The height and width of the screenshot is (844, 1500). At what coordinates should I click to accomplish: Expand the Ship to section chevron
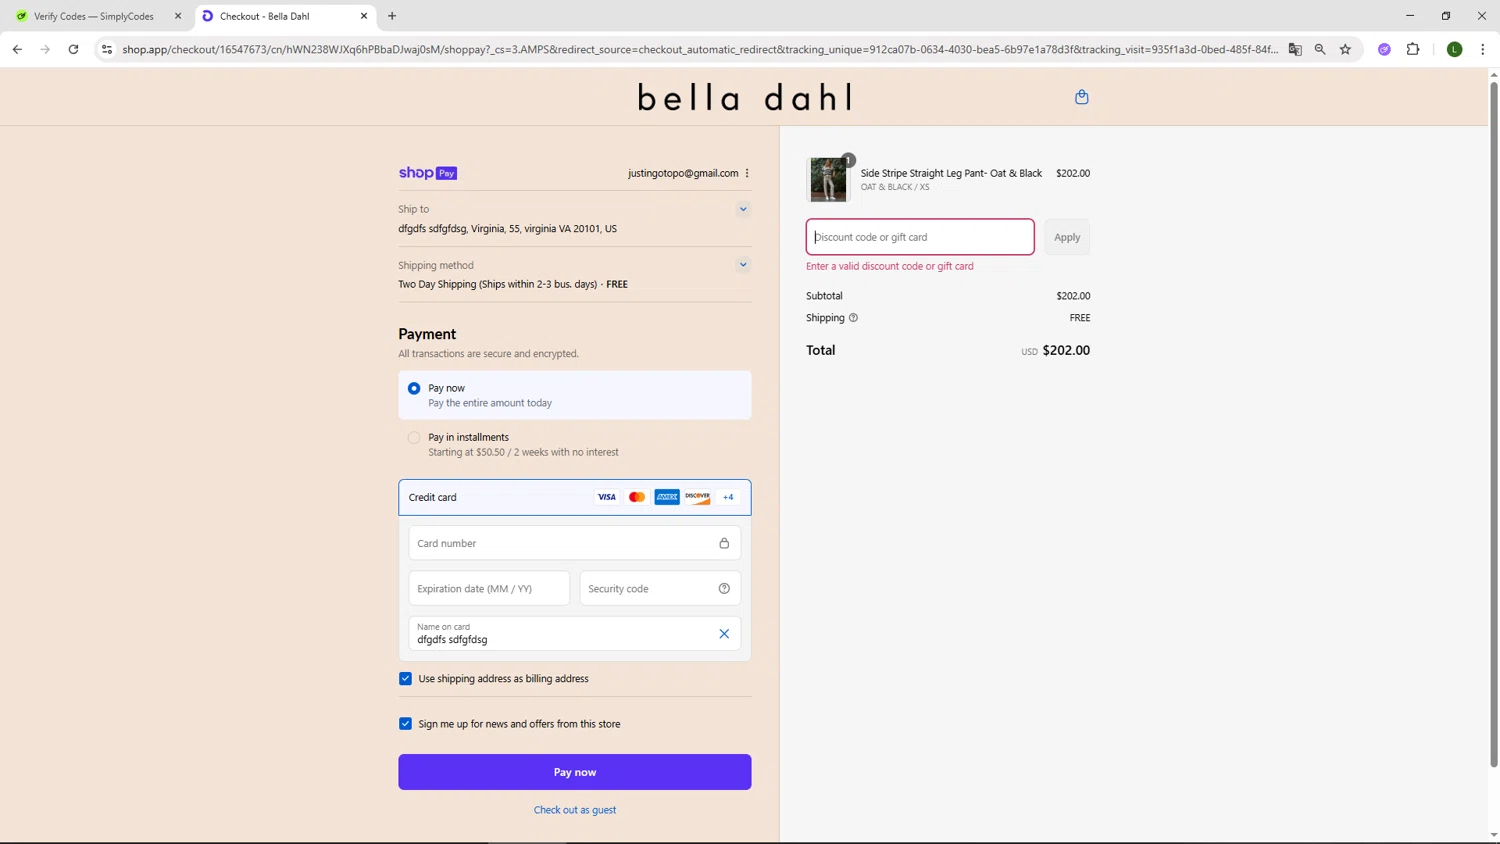tap(743, 209)
